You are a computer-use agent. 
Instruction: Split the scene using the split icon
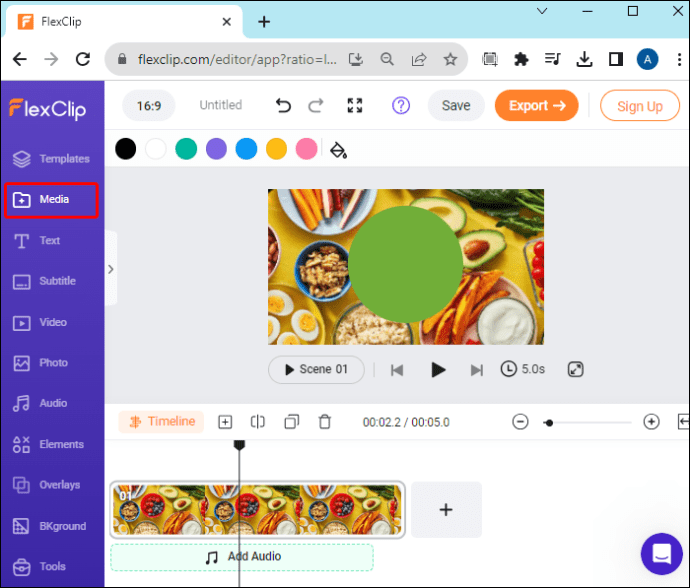[x=258, y=422]
